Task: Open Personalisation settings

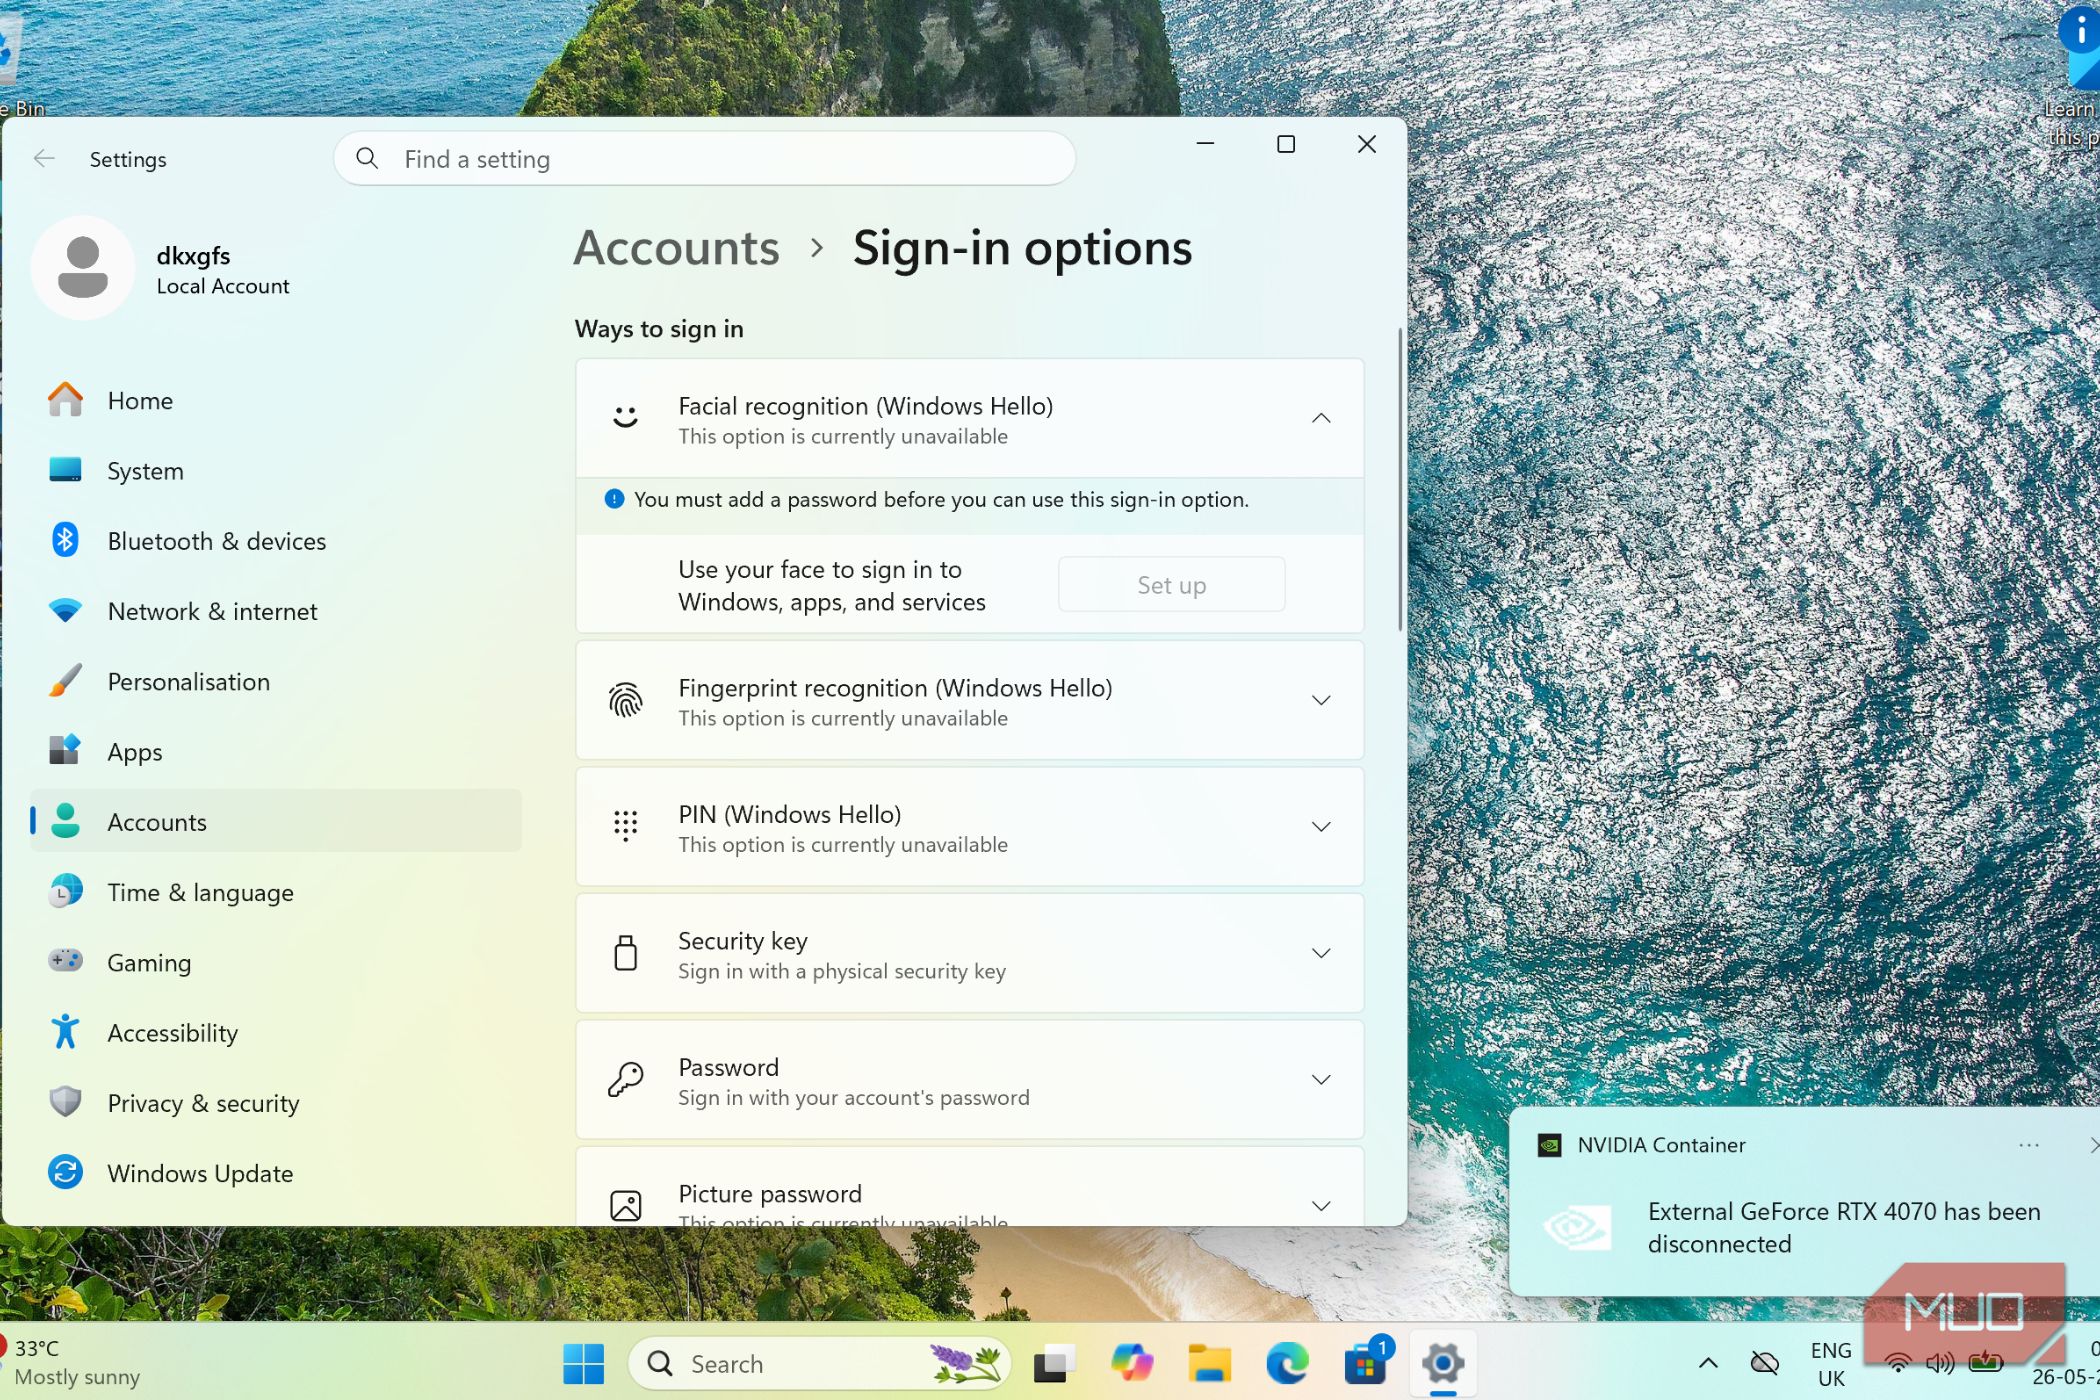Action: click(276, 682)
